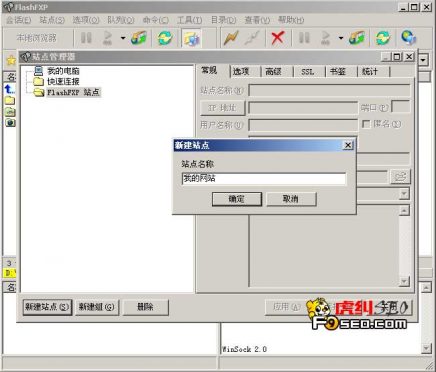Viewport: 436px width, 372px height.
Task: Click the left pane folder tree icon
Action: [139, 38]
